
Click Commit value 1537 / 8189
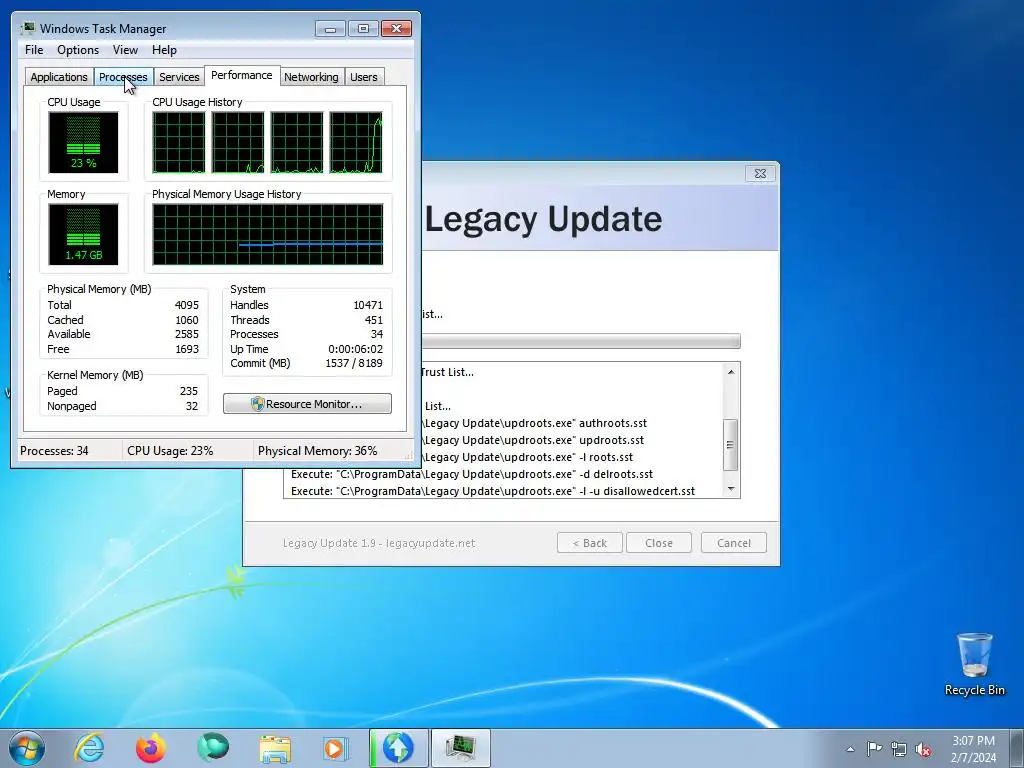point(353,363)
